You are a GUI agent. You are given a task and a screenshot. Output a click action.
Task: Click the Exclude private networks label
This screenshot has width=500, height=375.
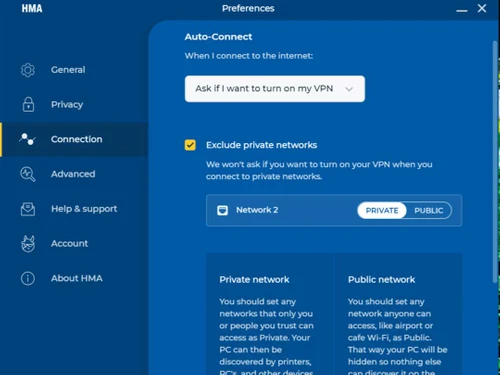(261, 145)
